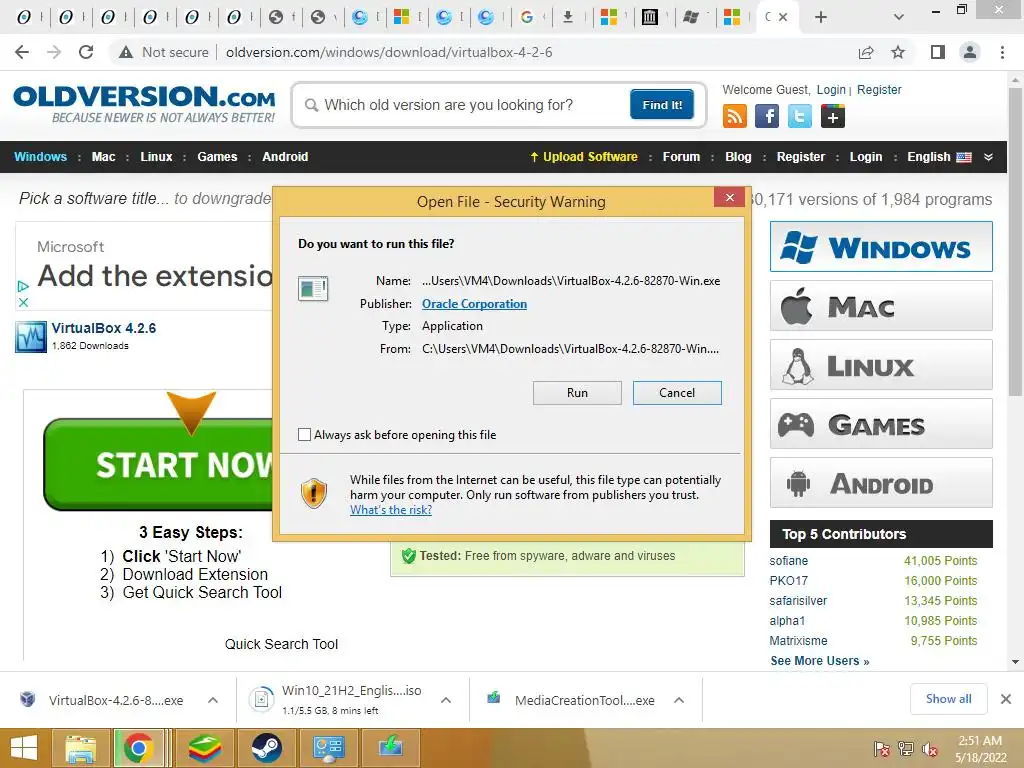Click the Find It! button
1024x768 pixels.
pyautogui.click(x=662, y=104)
